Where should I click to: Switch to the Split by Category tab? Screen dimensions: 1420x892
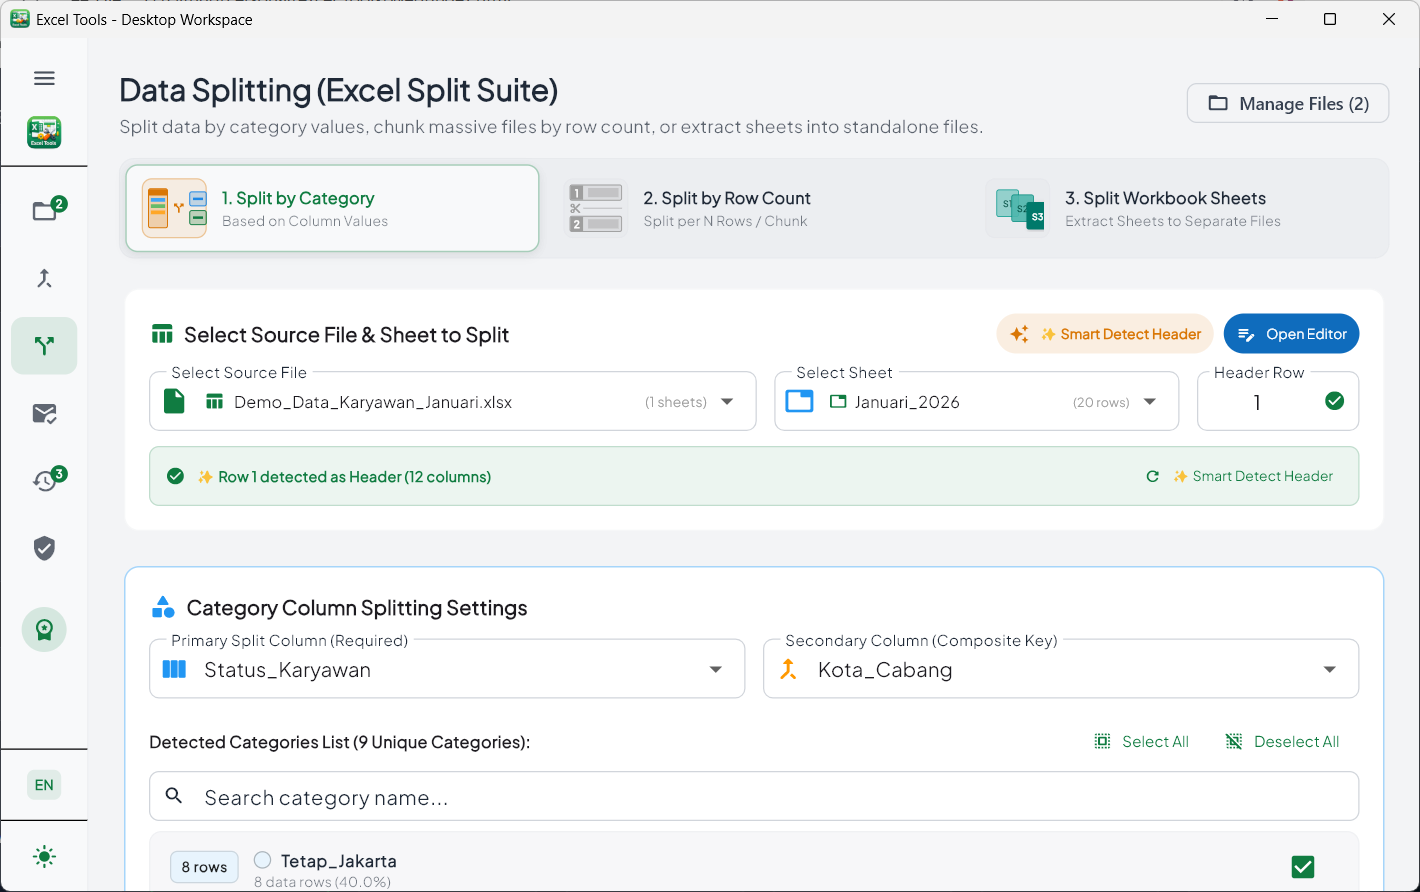332,208
